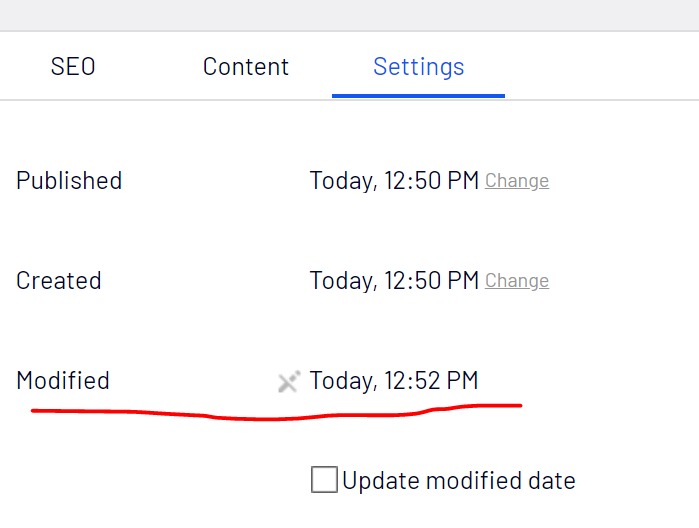Screen dimensions: 699x528
Task: Click the gray header bar above tabs
Action: (x=349, y=15)
